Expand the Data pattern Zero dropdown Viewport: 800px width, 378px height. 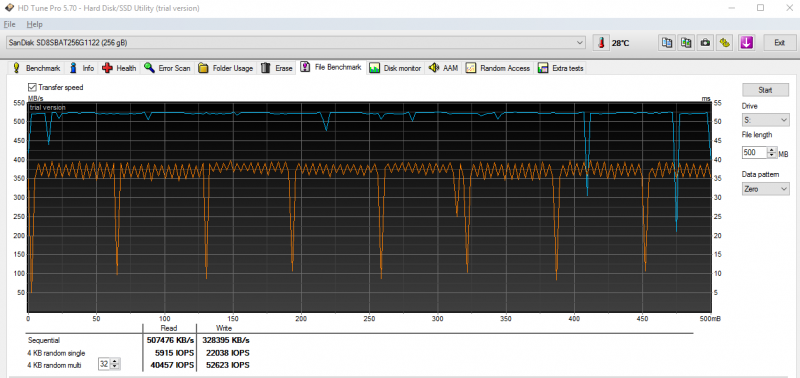(765, 189)
